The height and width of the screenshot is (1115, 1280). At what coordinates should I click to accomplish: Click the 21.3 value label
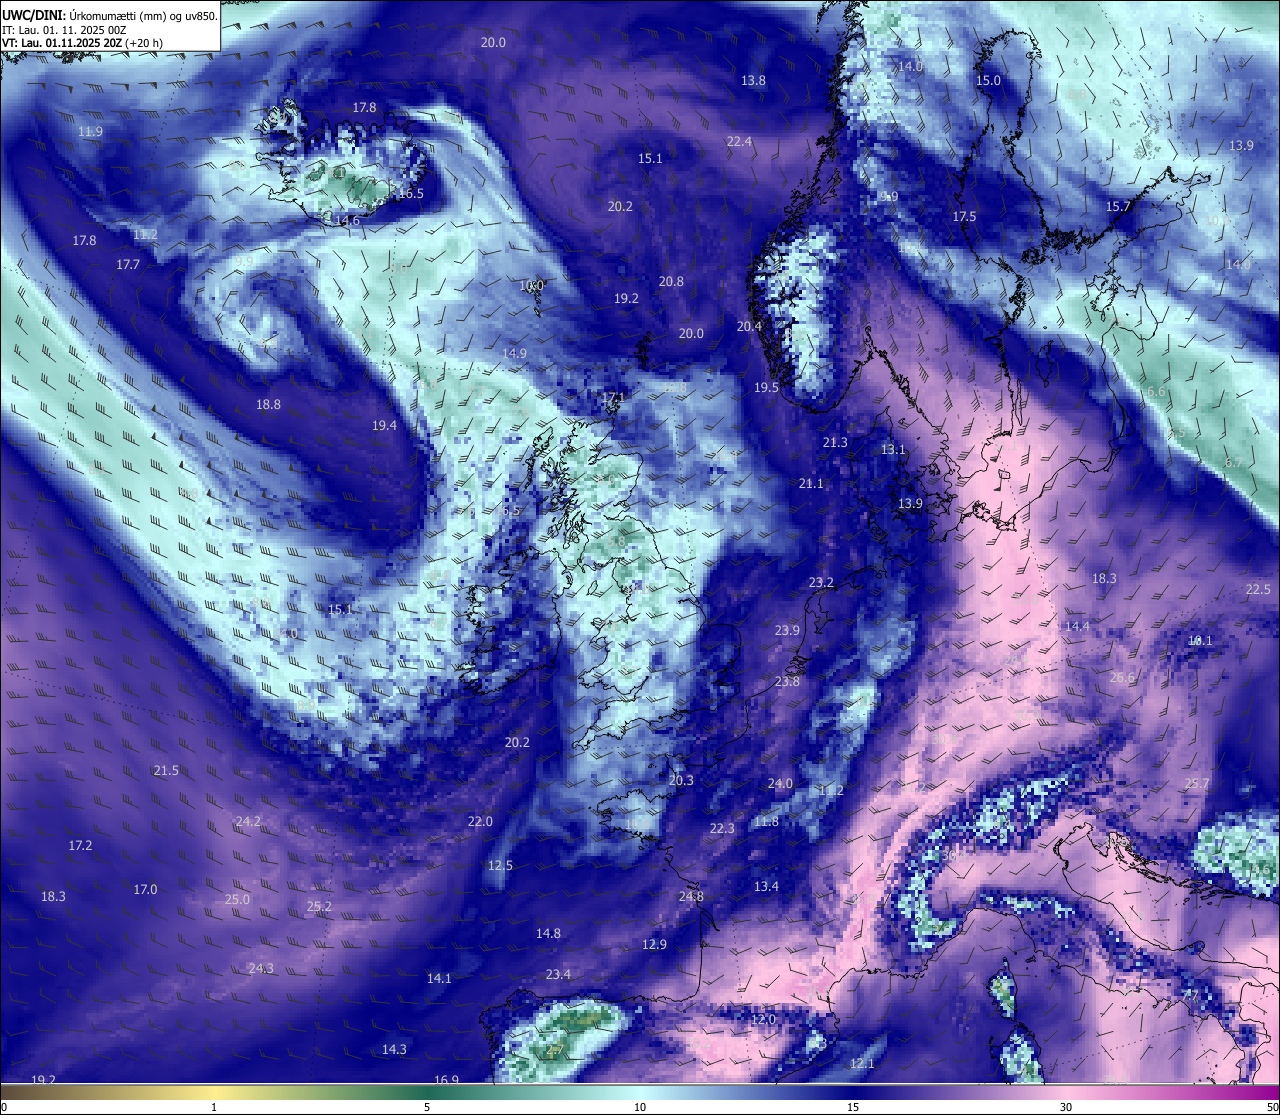pos(835,442)
